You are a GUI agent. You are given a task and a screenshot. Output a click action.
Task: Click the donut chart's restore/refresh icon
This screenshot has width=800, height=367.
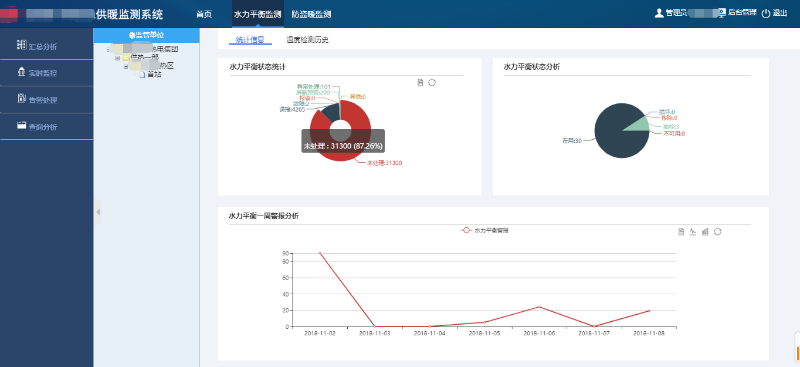pyautogui.click(x=432, y=83)
